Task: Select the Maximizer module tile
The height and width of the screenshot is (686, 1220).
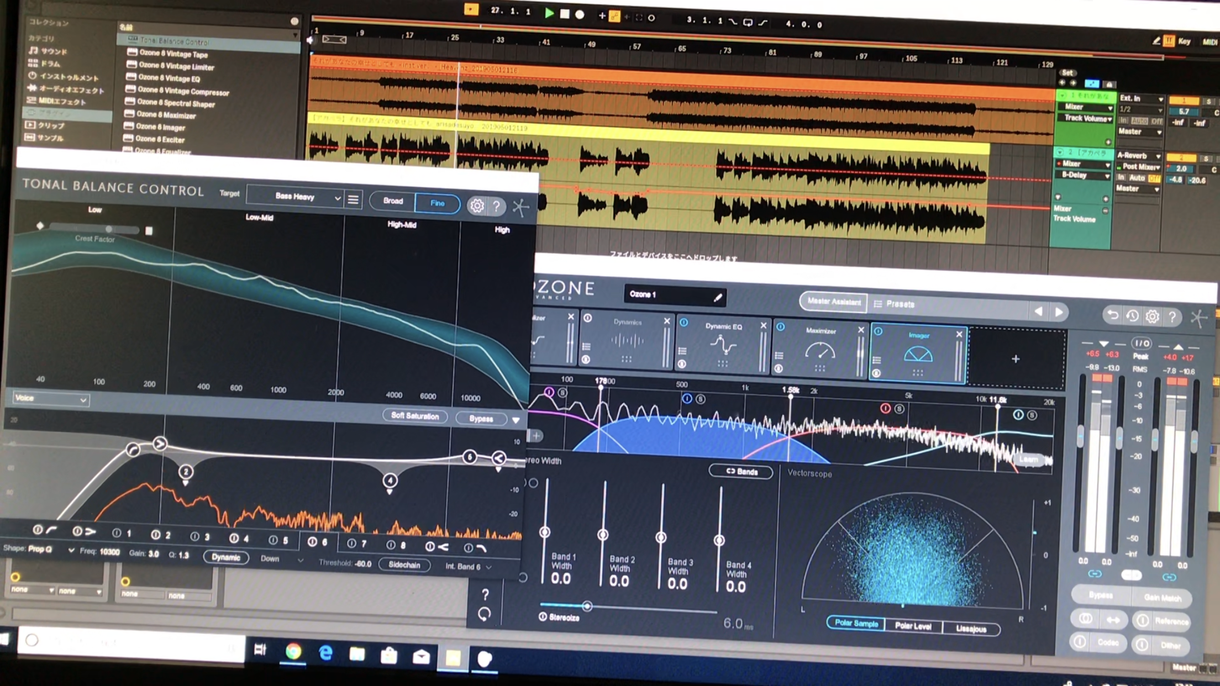Action: click(820, 349)
